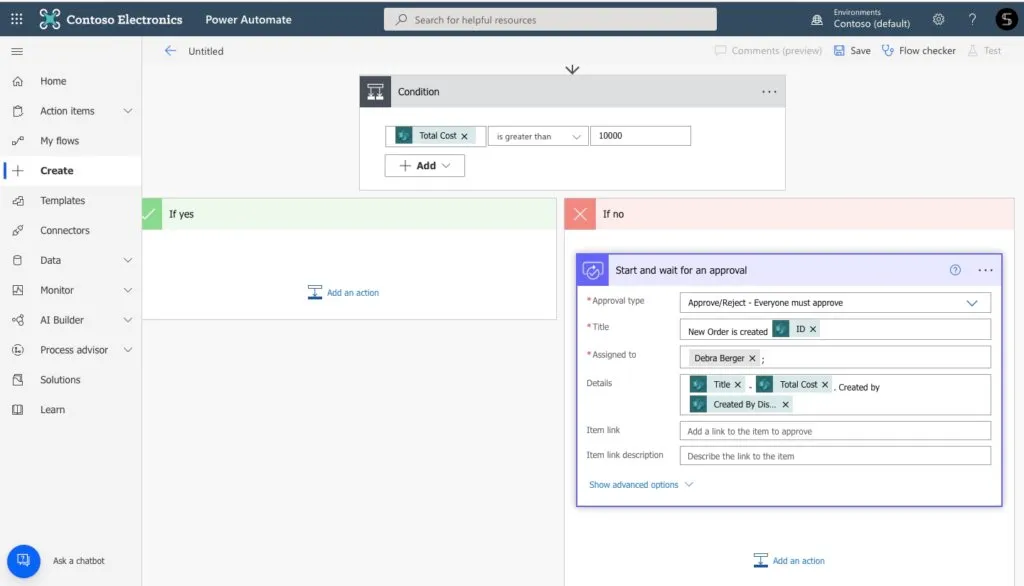The width and height of the screenshot is (1024, 586).
Task: Open the 'is greater than' operator dropdown
Action: tap(538, 136)
